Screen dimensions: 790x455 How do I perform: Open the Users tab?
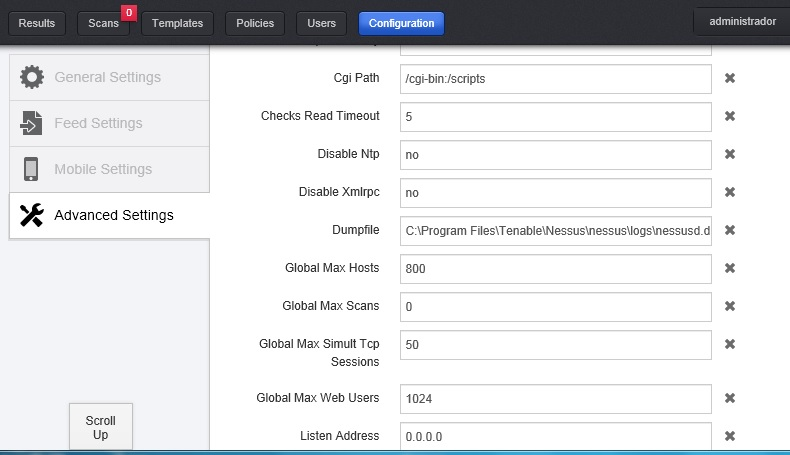click(x=322, y=23)
